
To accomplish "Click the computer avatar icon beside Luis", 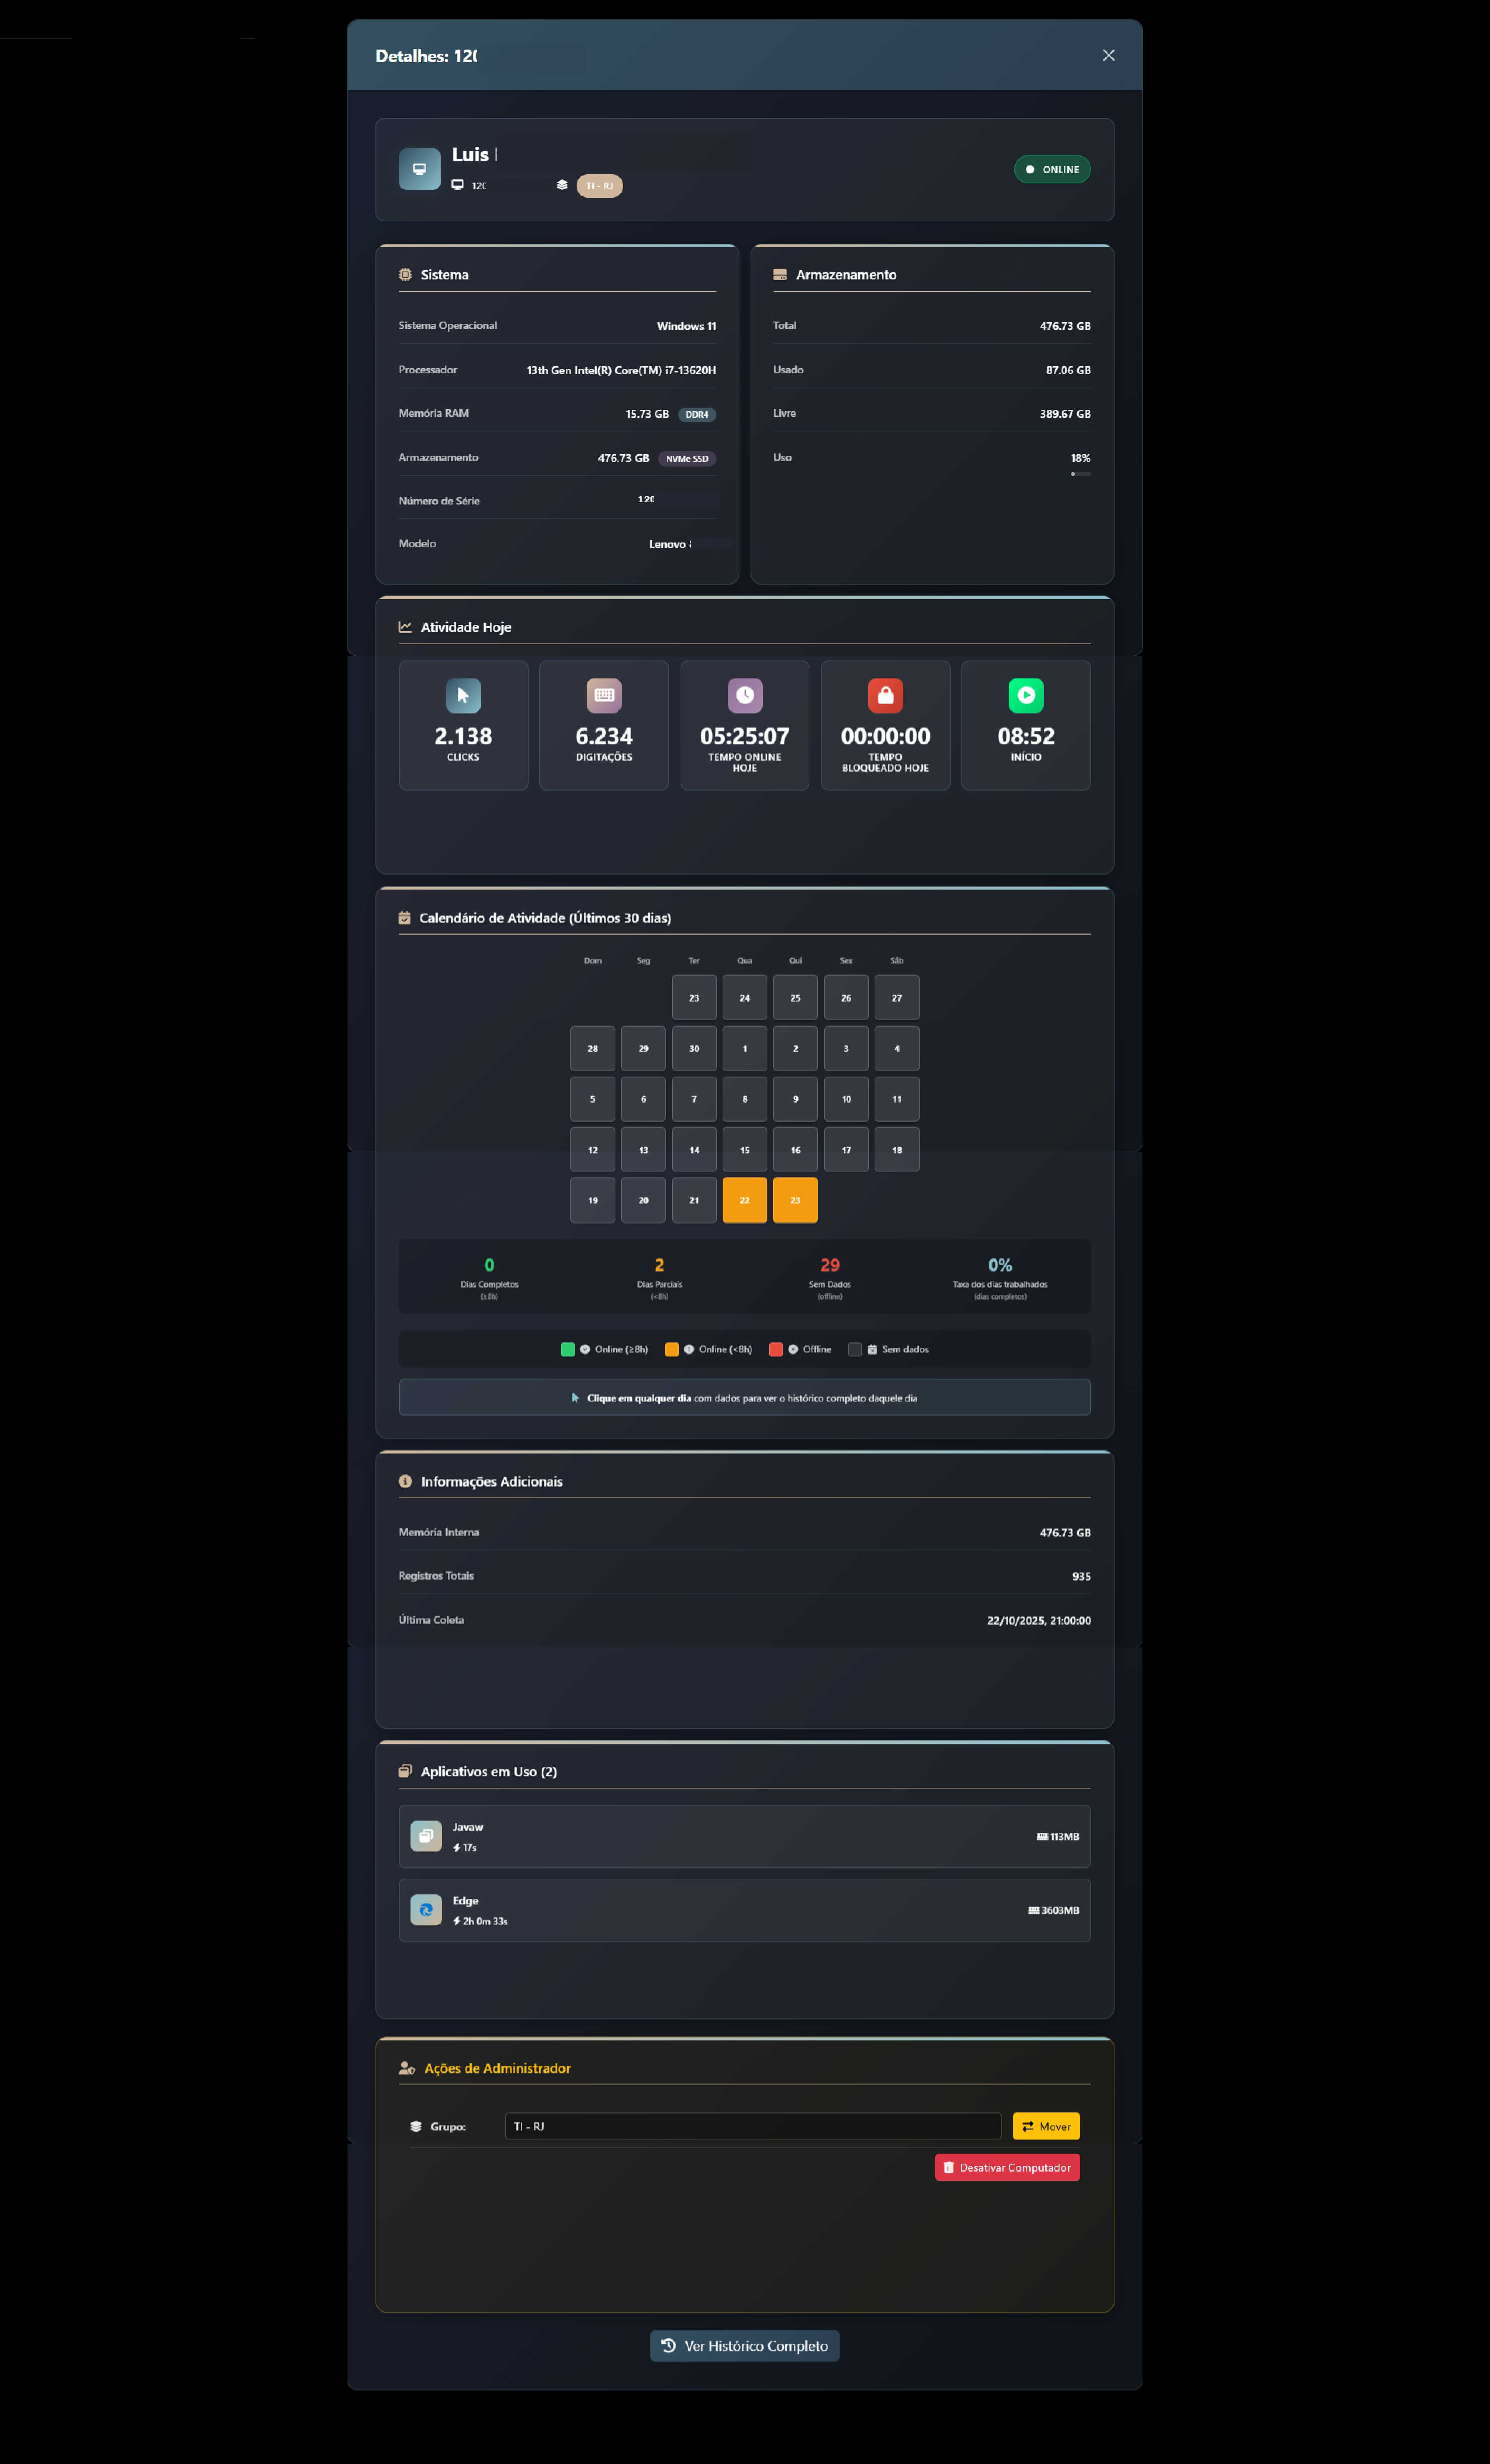I will click(x=419, y=169).
